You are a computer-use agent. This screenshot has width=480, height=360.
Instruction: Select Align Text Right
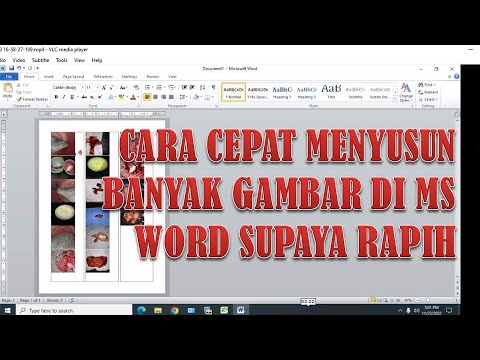pyautogui.click(x=163, y=97)
